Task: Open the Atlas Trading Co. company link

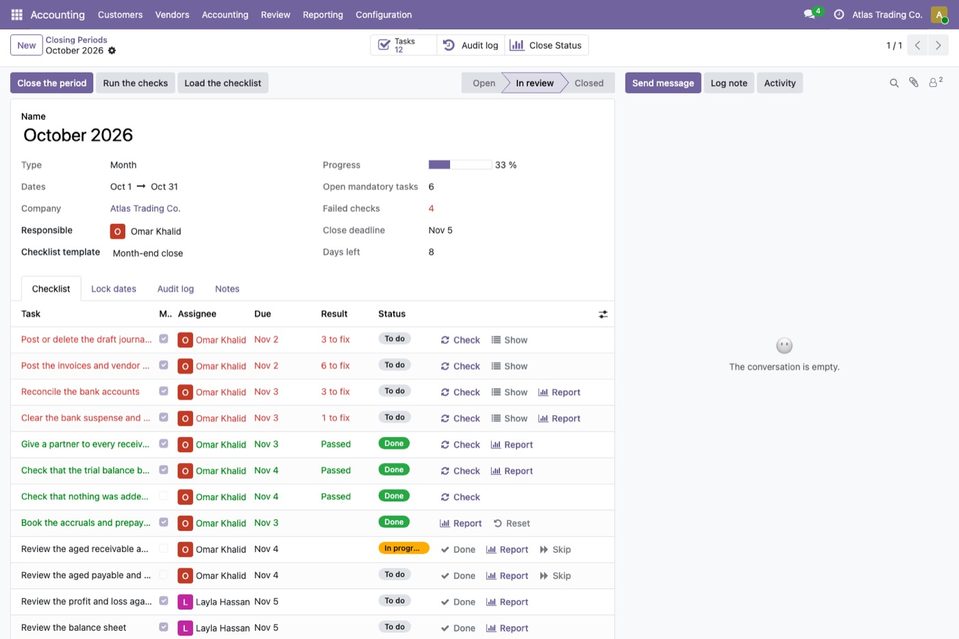Action: click(145, 209)
